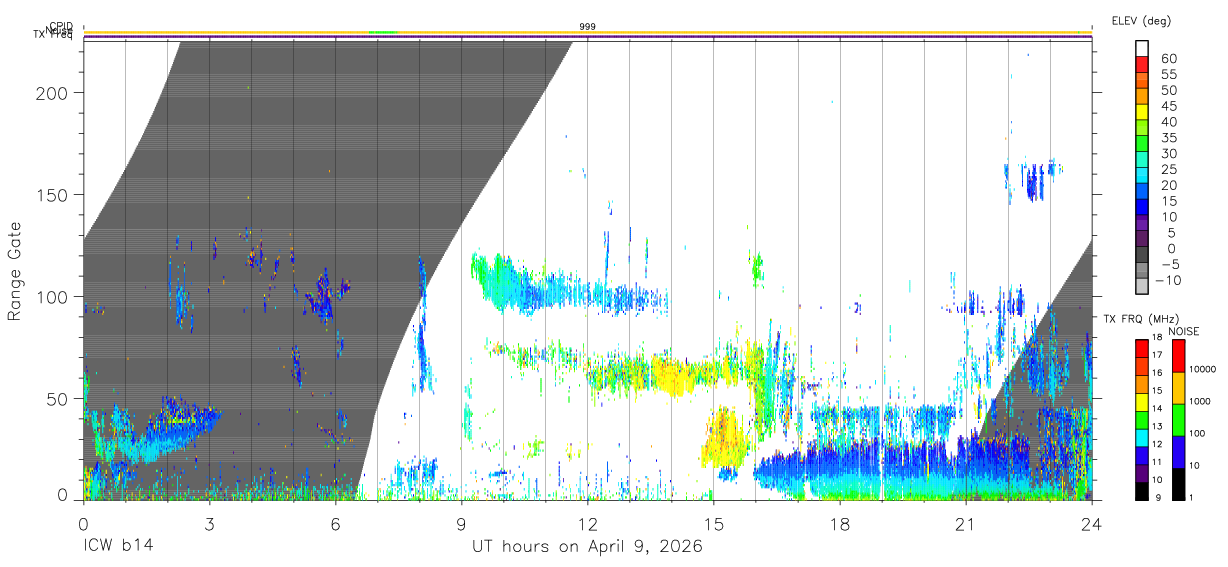Click the '45' label on ELEV scale
1228x567 pixels.
[1169, 106]
